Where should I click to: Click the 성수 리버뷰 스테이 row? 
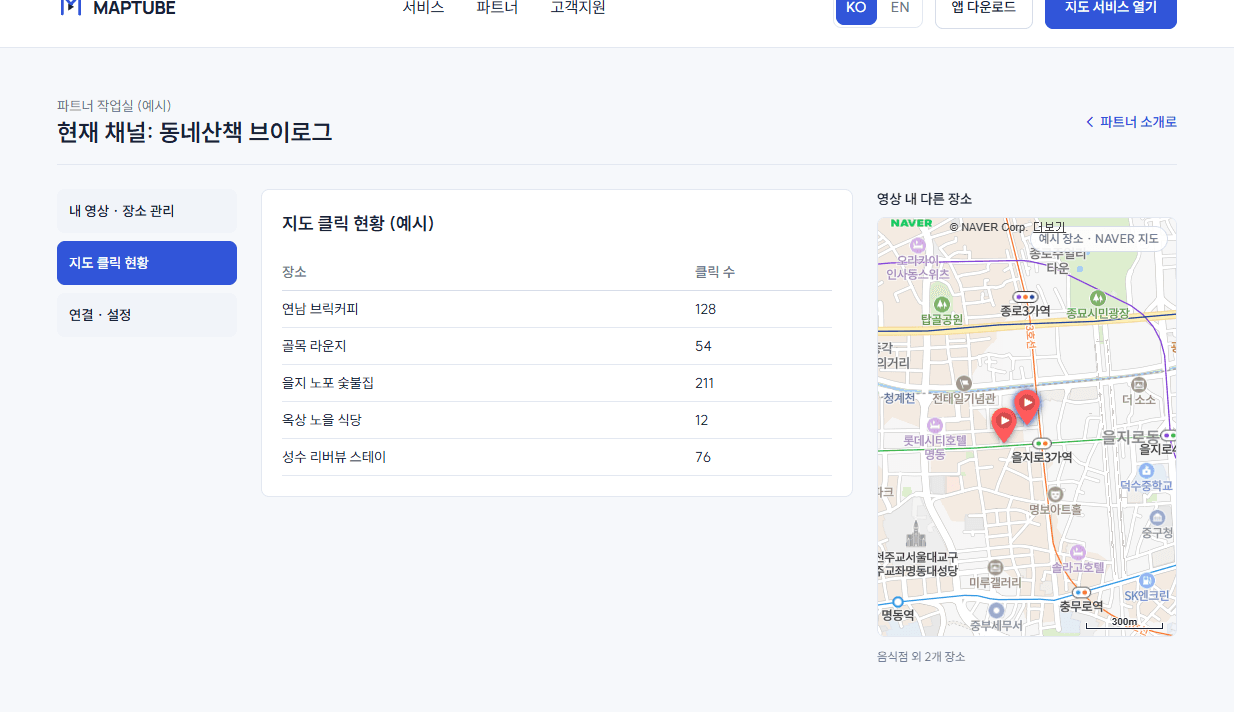point(557,457)
